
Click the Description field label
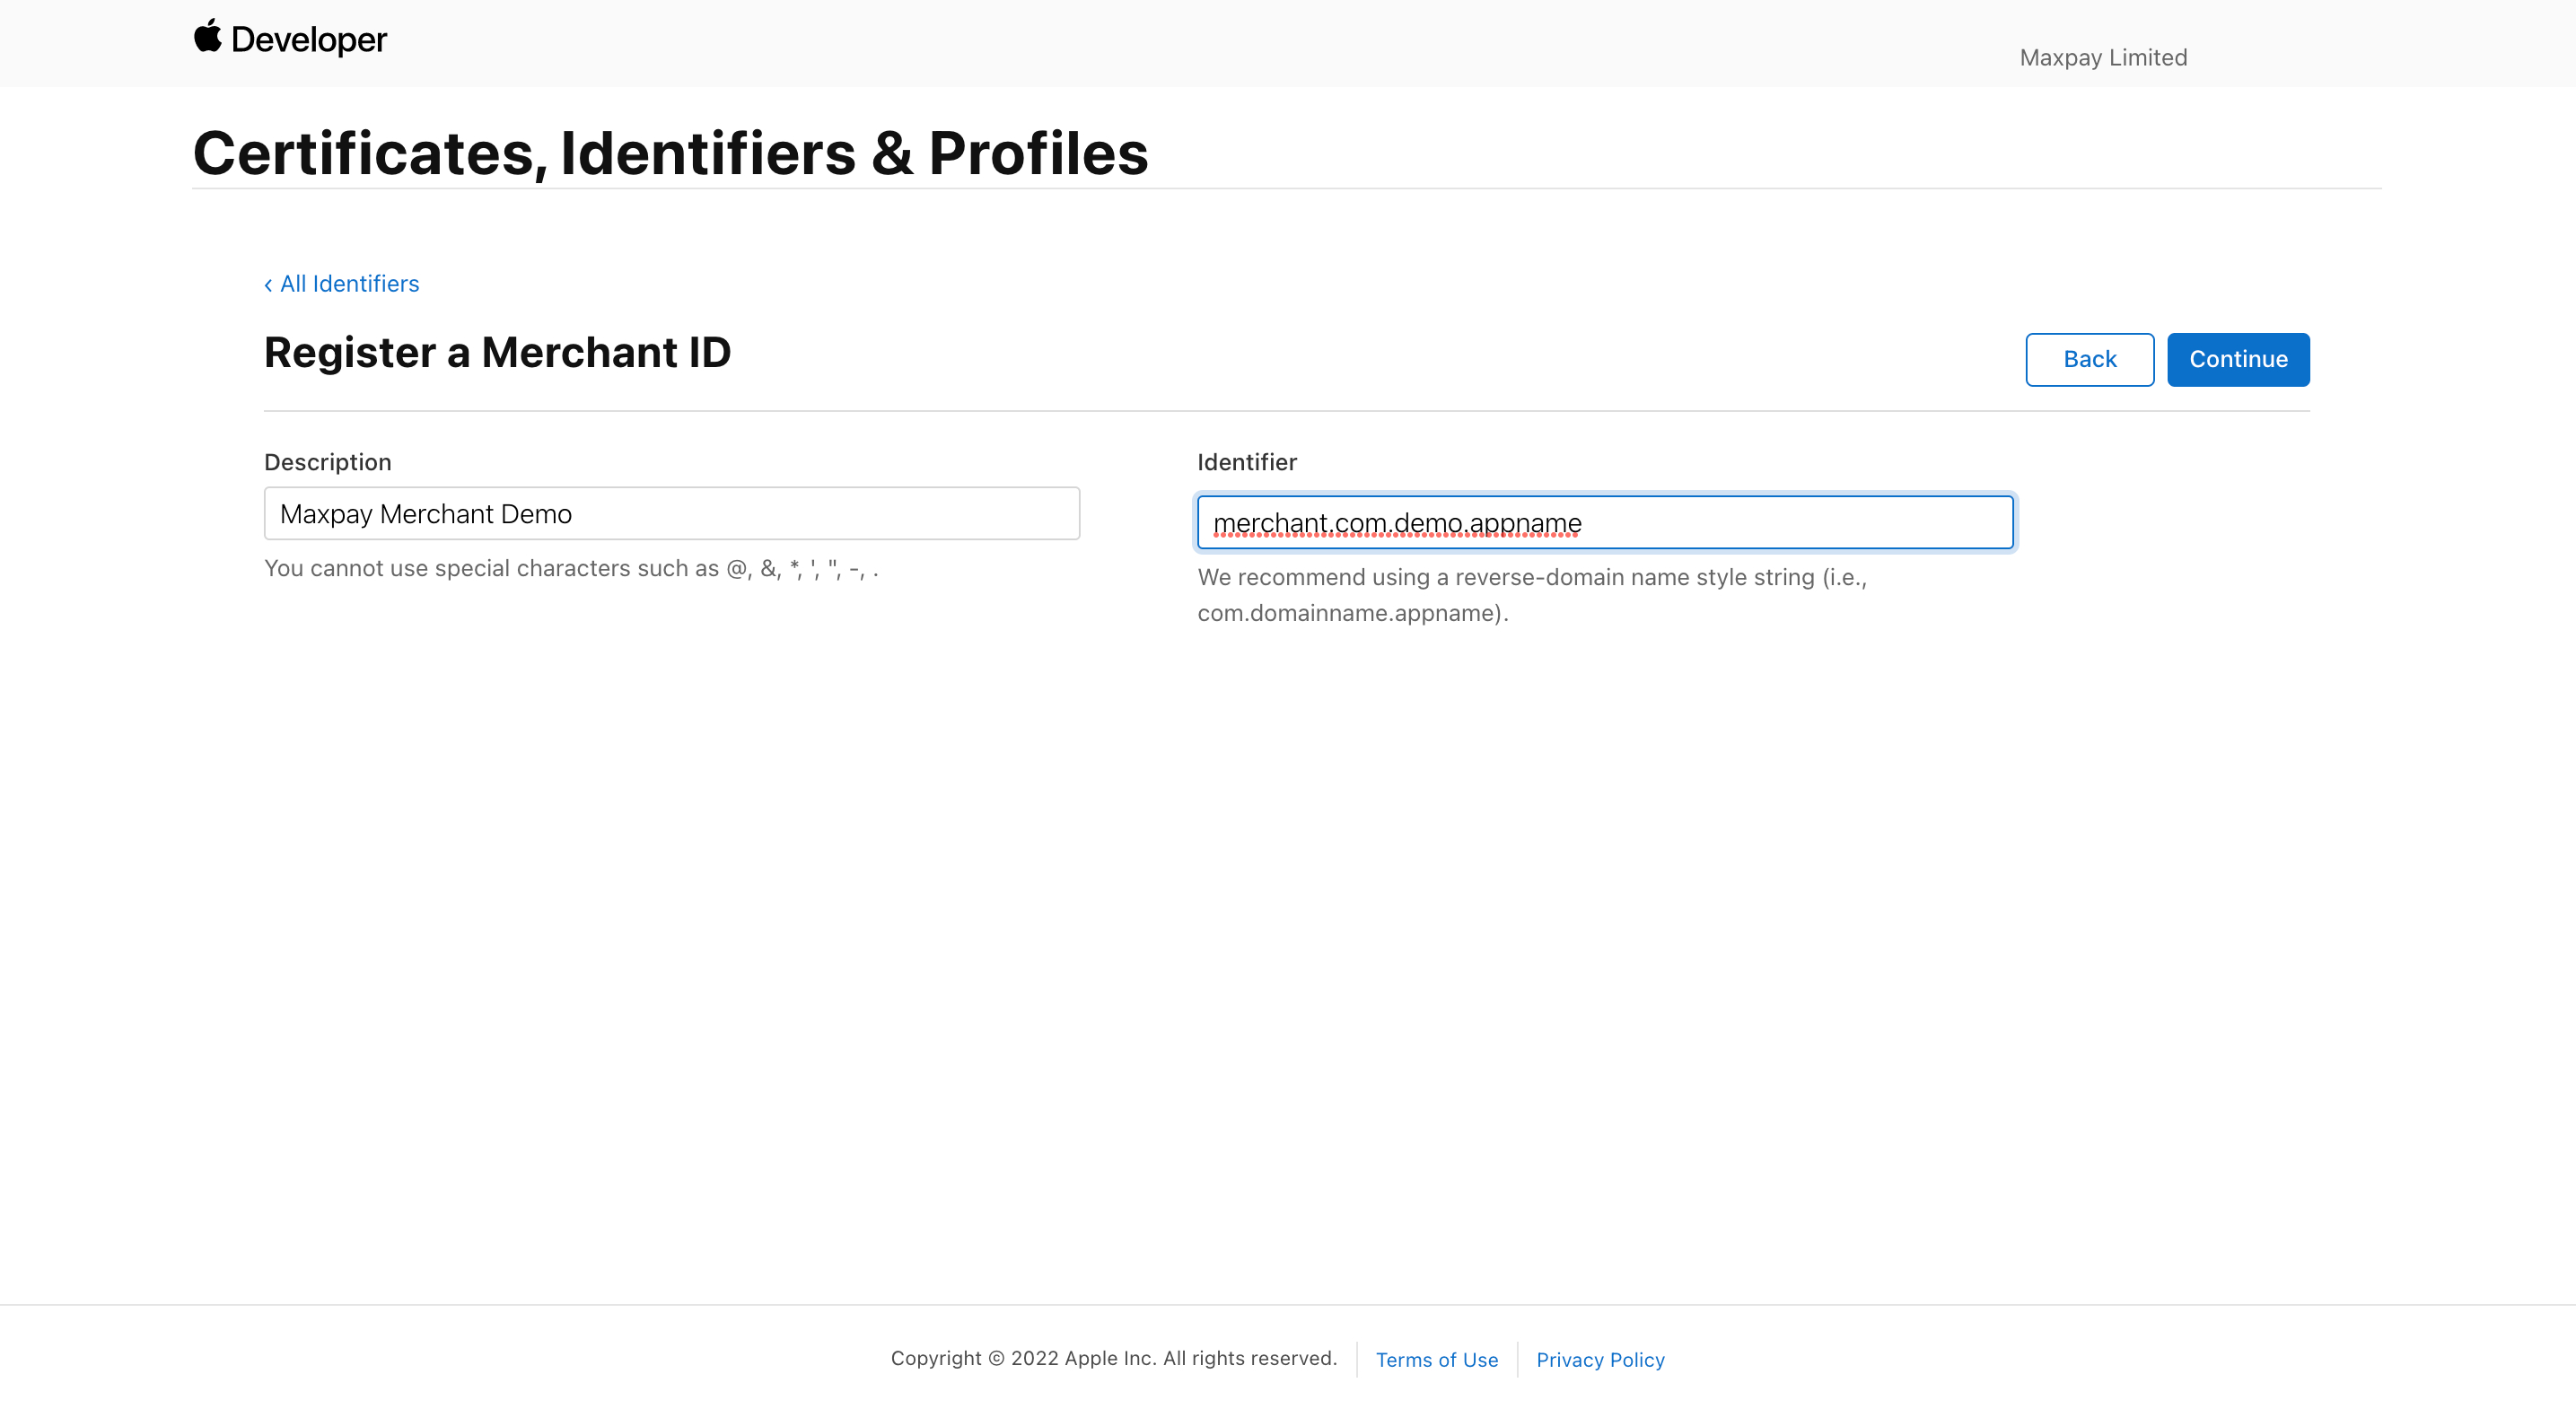tap(327, 462)
